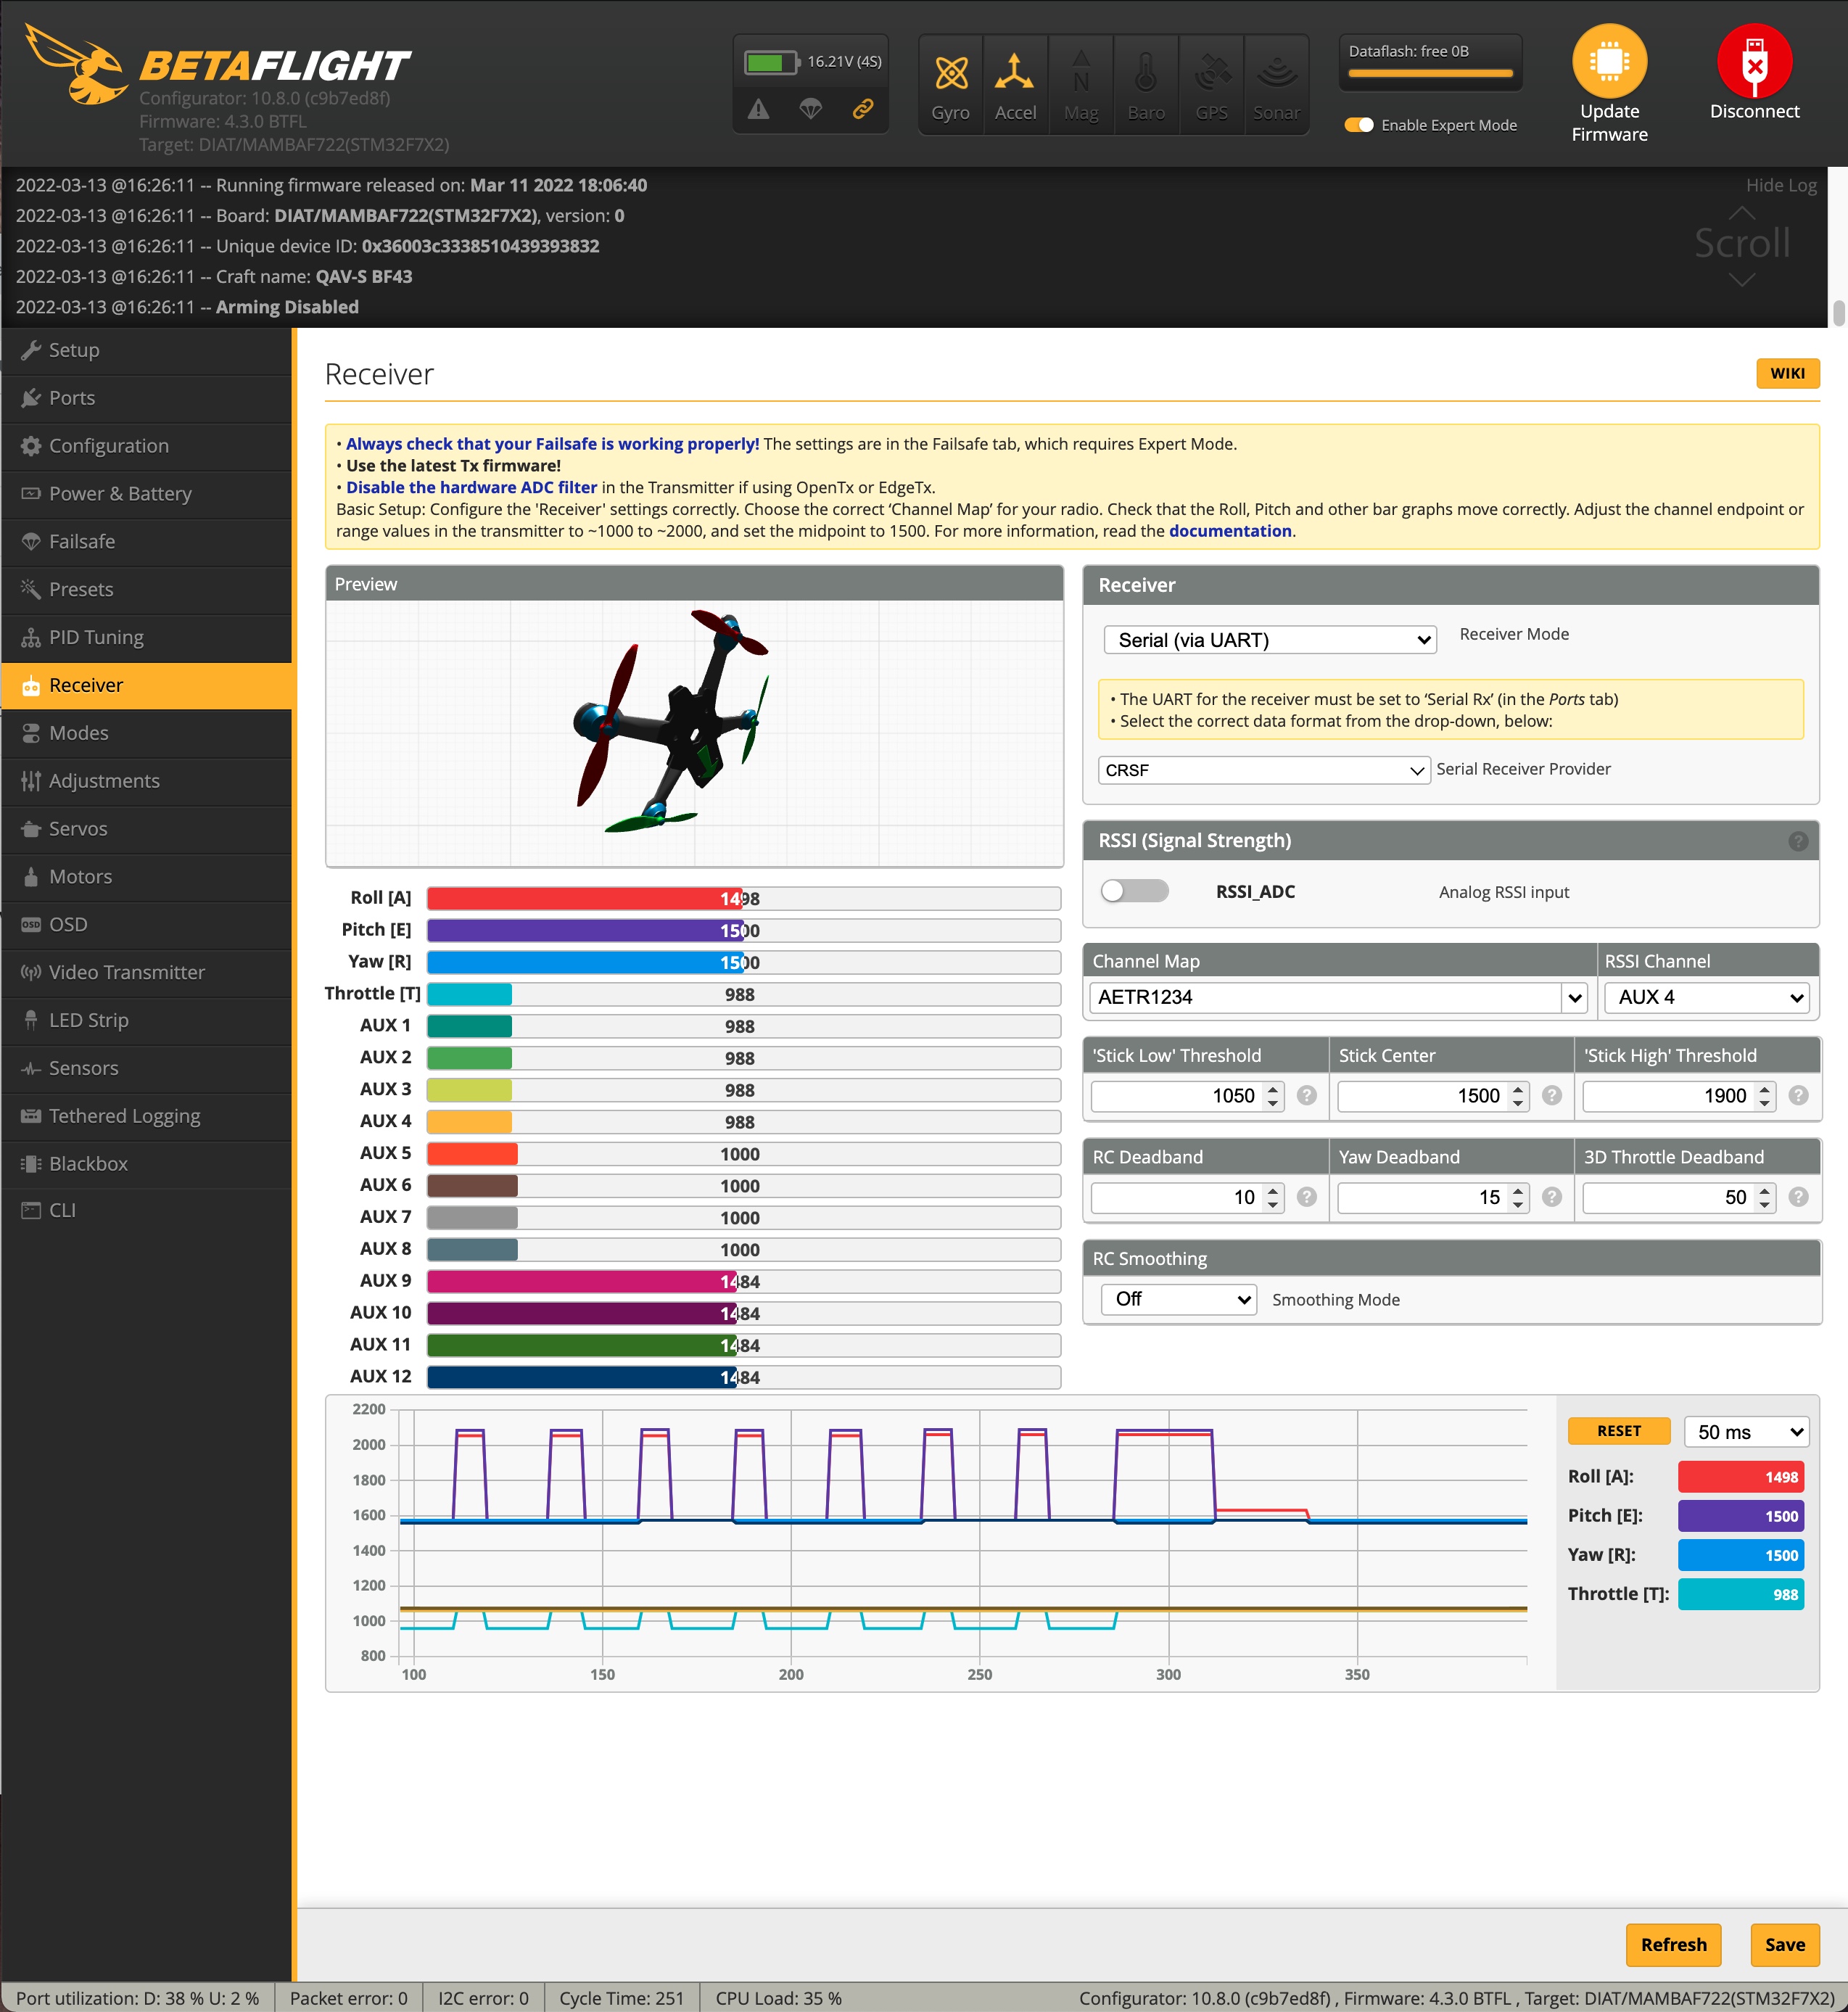The height and width of the screenshot is (2012, 1848).
Task: Click Hide Log in the log panel
Action: click(x=1781, y=184)
